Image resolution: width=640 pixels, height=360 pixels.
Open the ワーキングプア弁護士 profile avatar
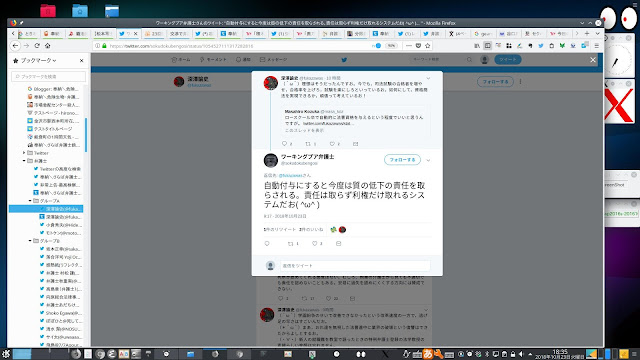(x=271, y=160)
